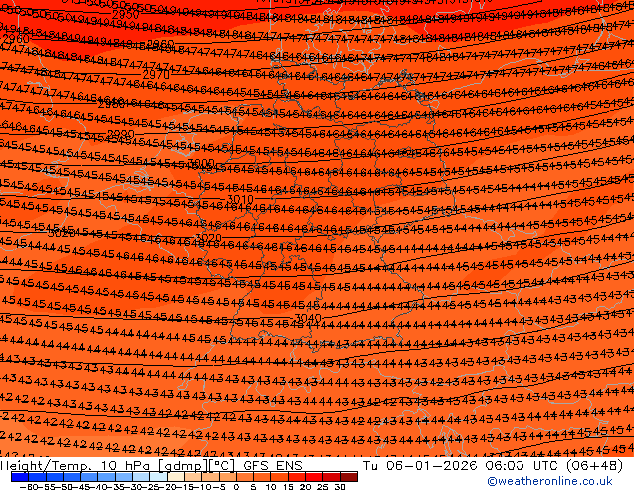Viewport: 634px width, 490px height.
Task: Click the 2970 contour label
Action: pos(156,75)
